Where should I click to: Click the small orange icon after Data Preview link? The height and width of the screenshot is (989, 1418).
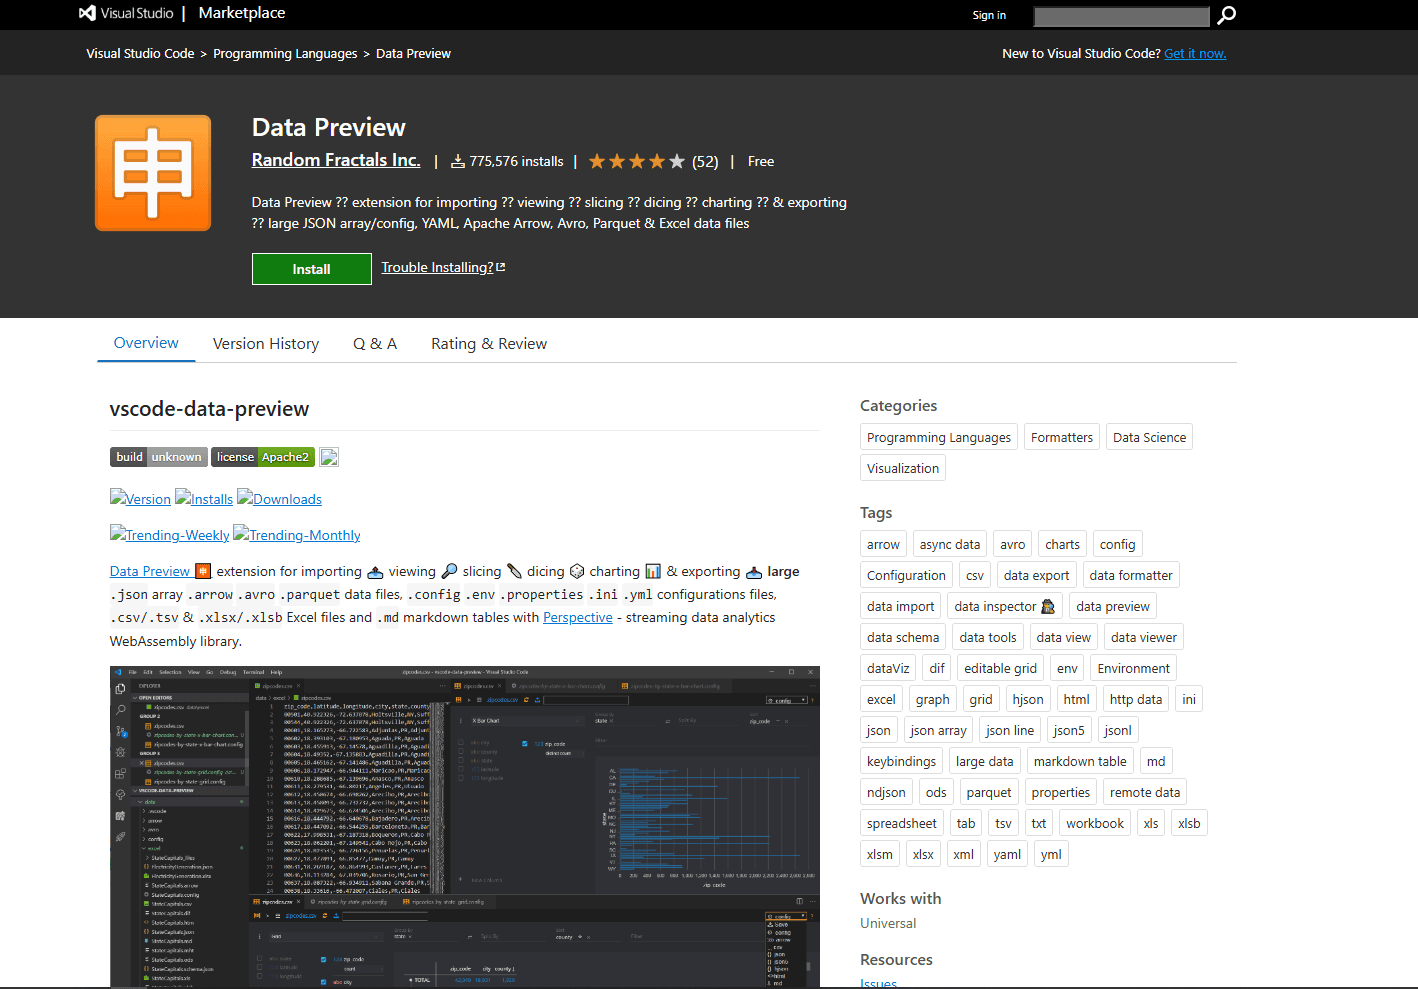coord(203,571)
